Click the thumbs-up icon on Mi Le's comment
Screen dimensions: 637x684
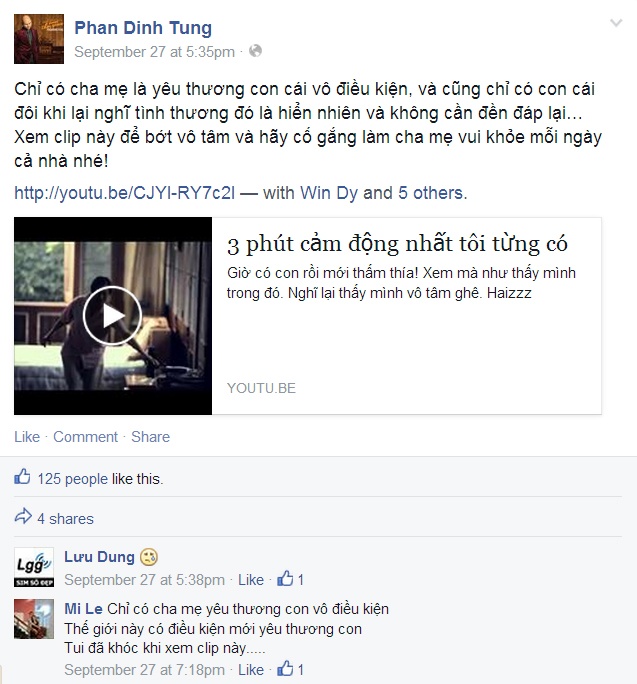285,668
